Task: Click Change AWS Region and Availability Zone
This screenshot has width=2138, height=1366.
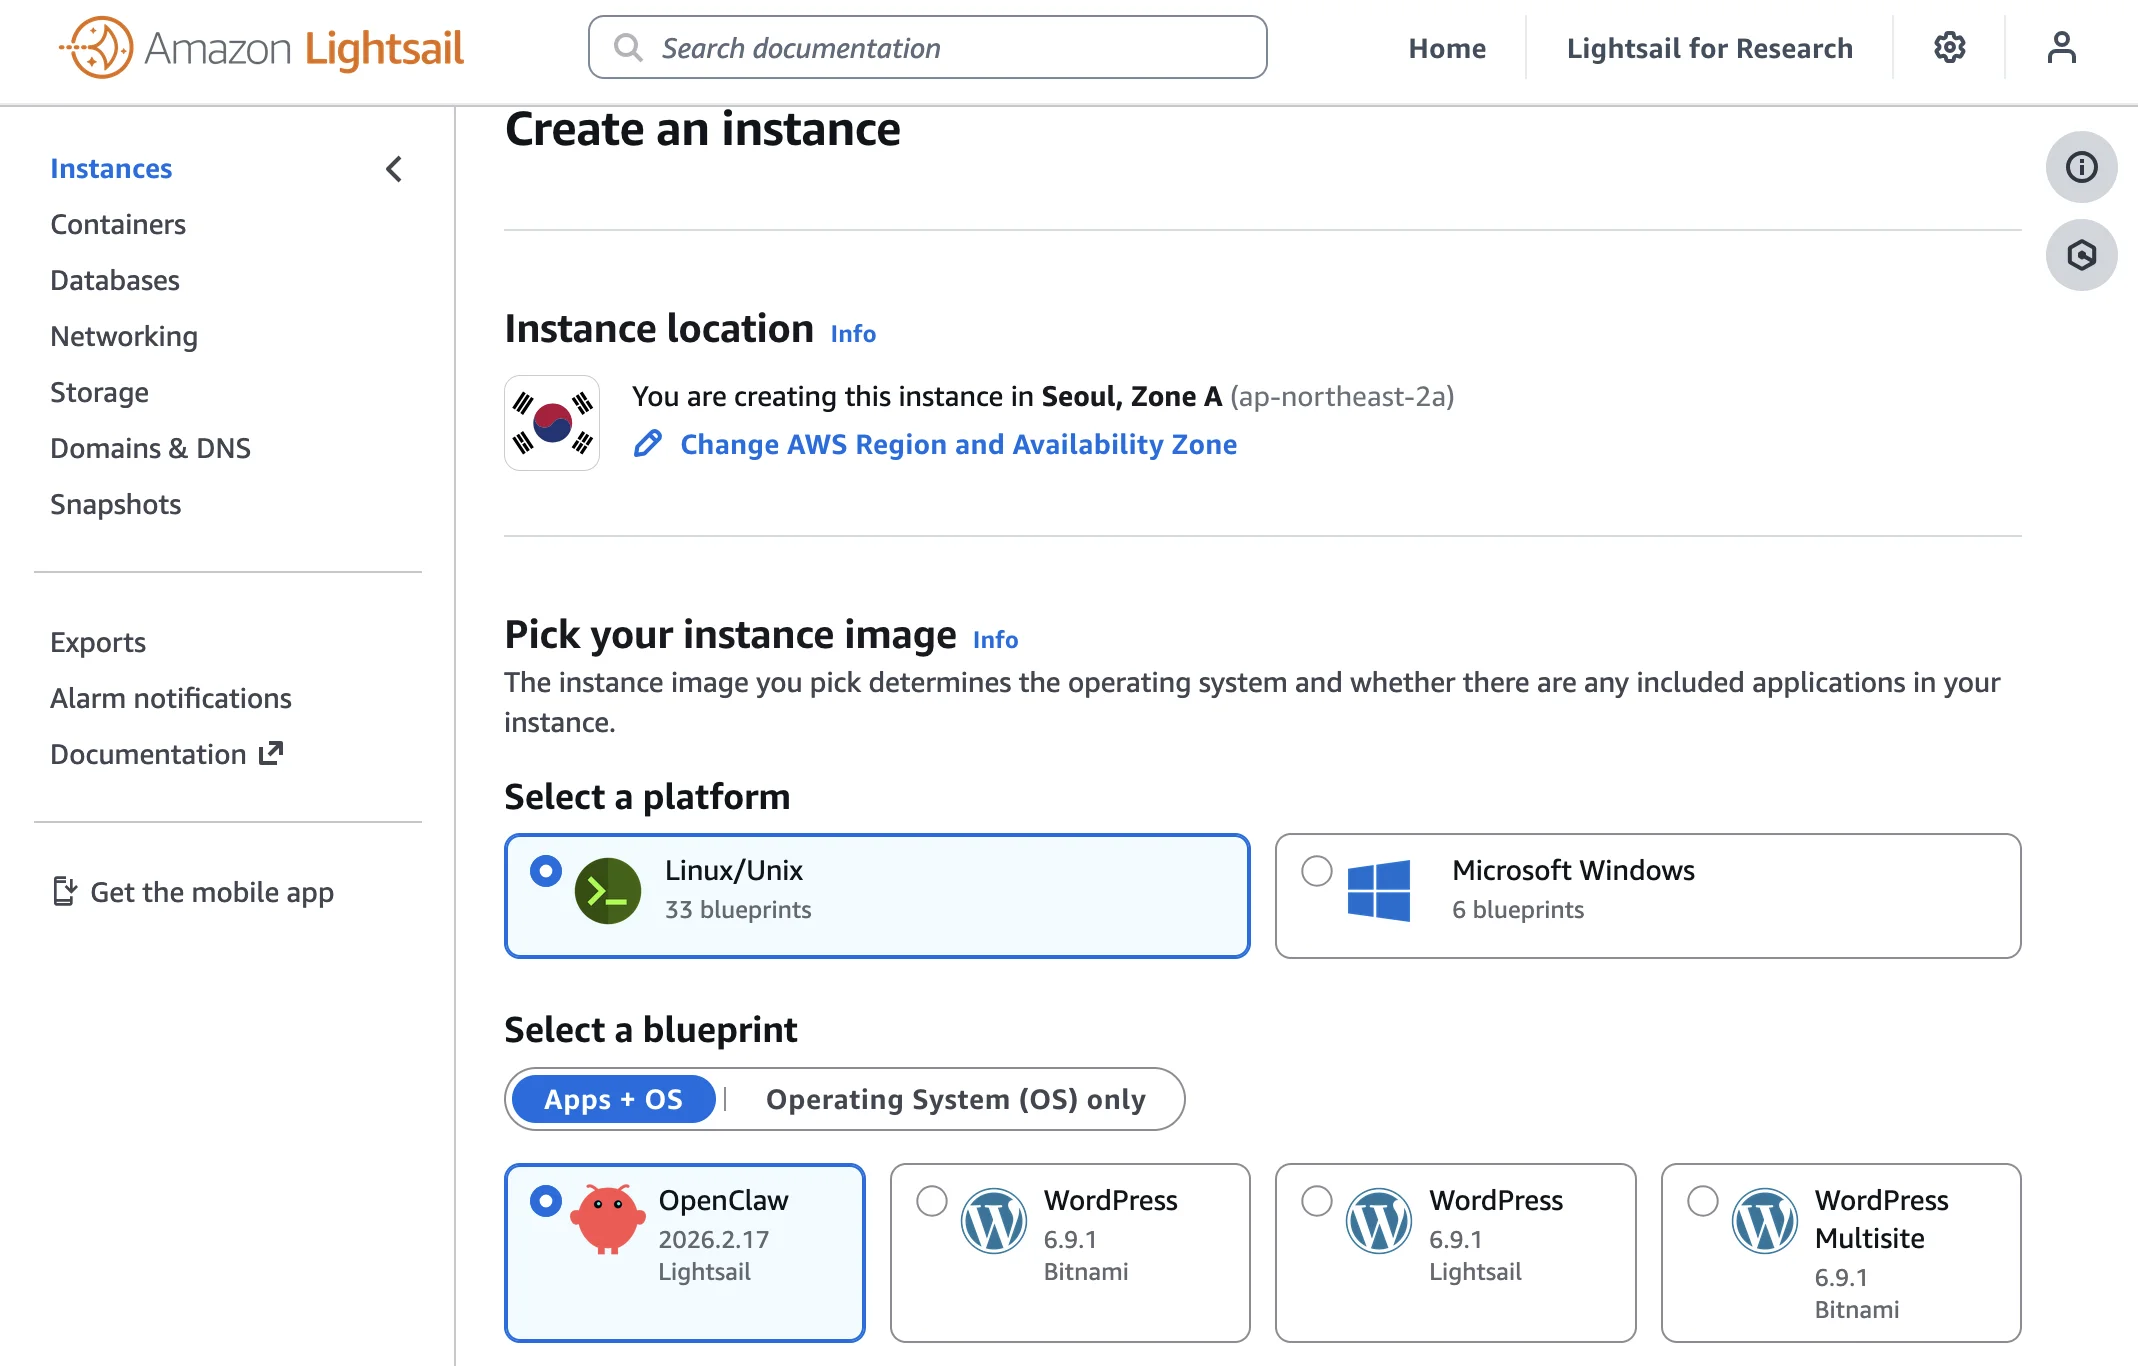Action: tap(958, 444)
